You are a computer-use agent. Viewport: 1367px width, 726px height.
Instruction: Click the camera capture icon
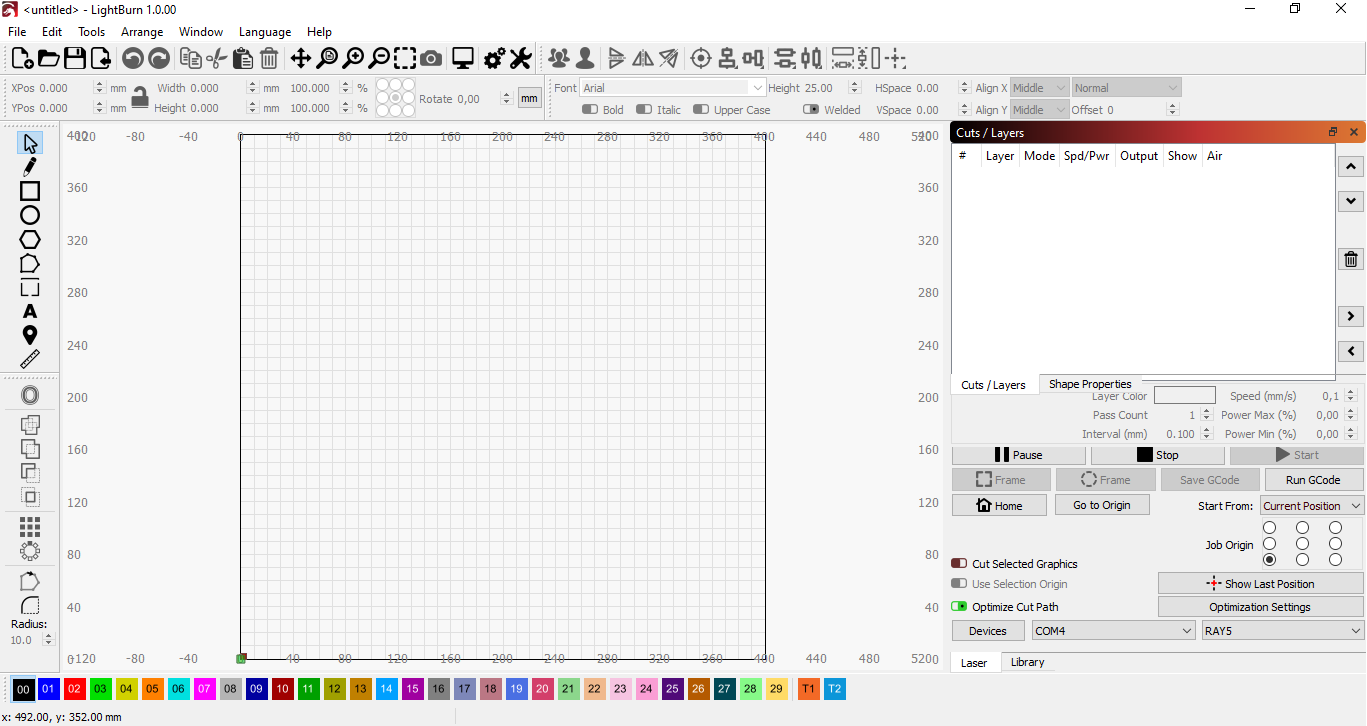pyautogui.click(x=431, y=58)
